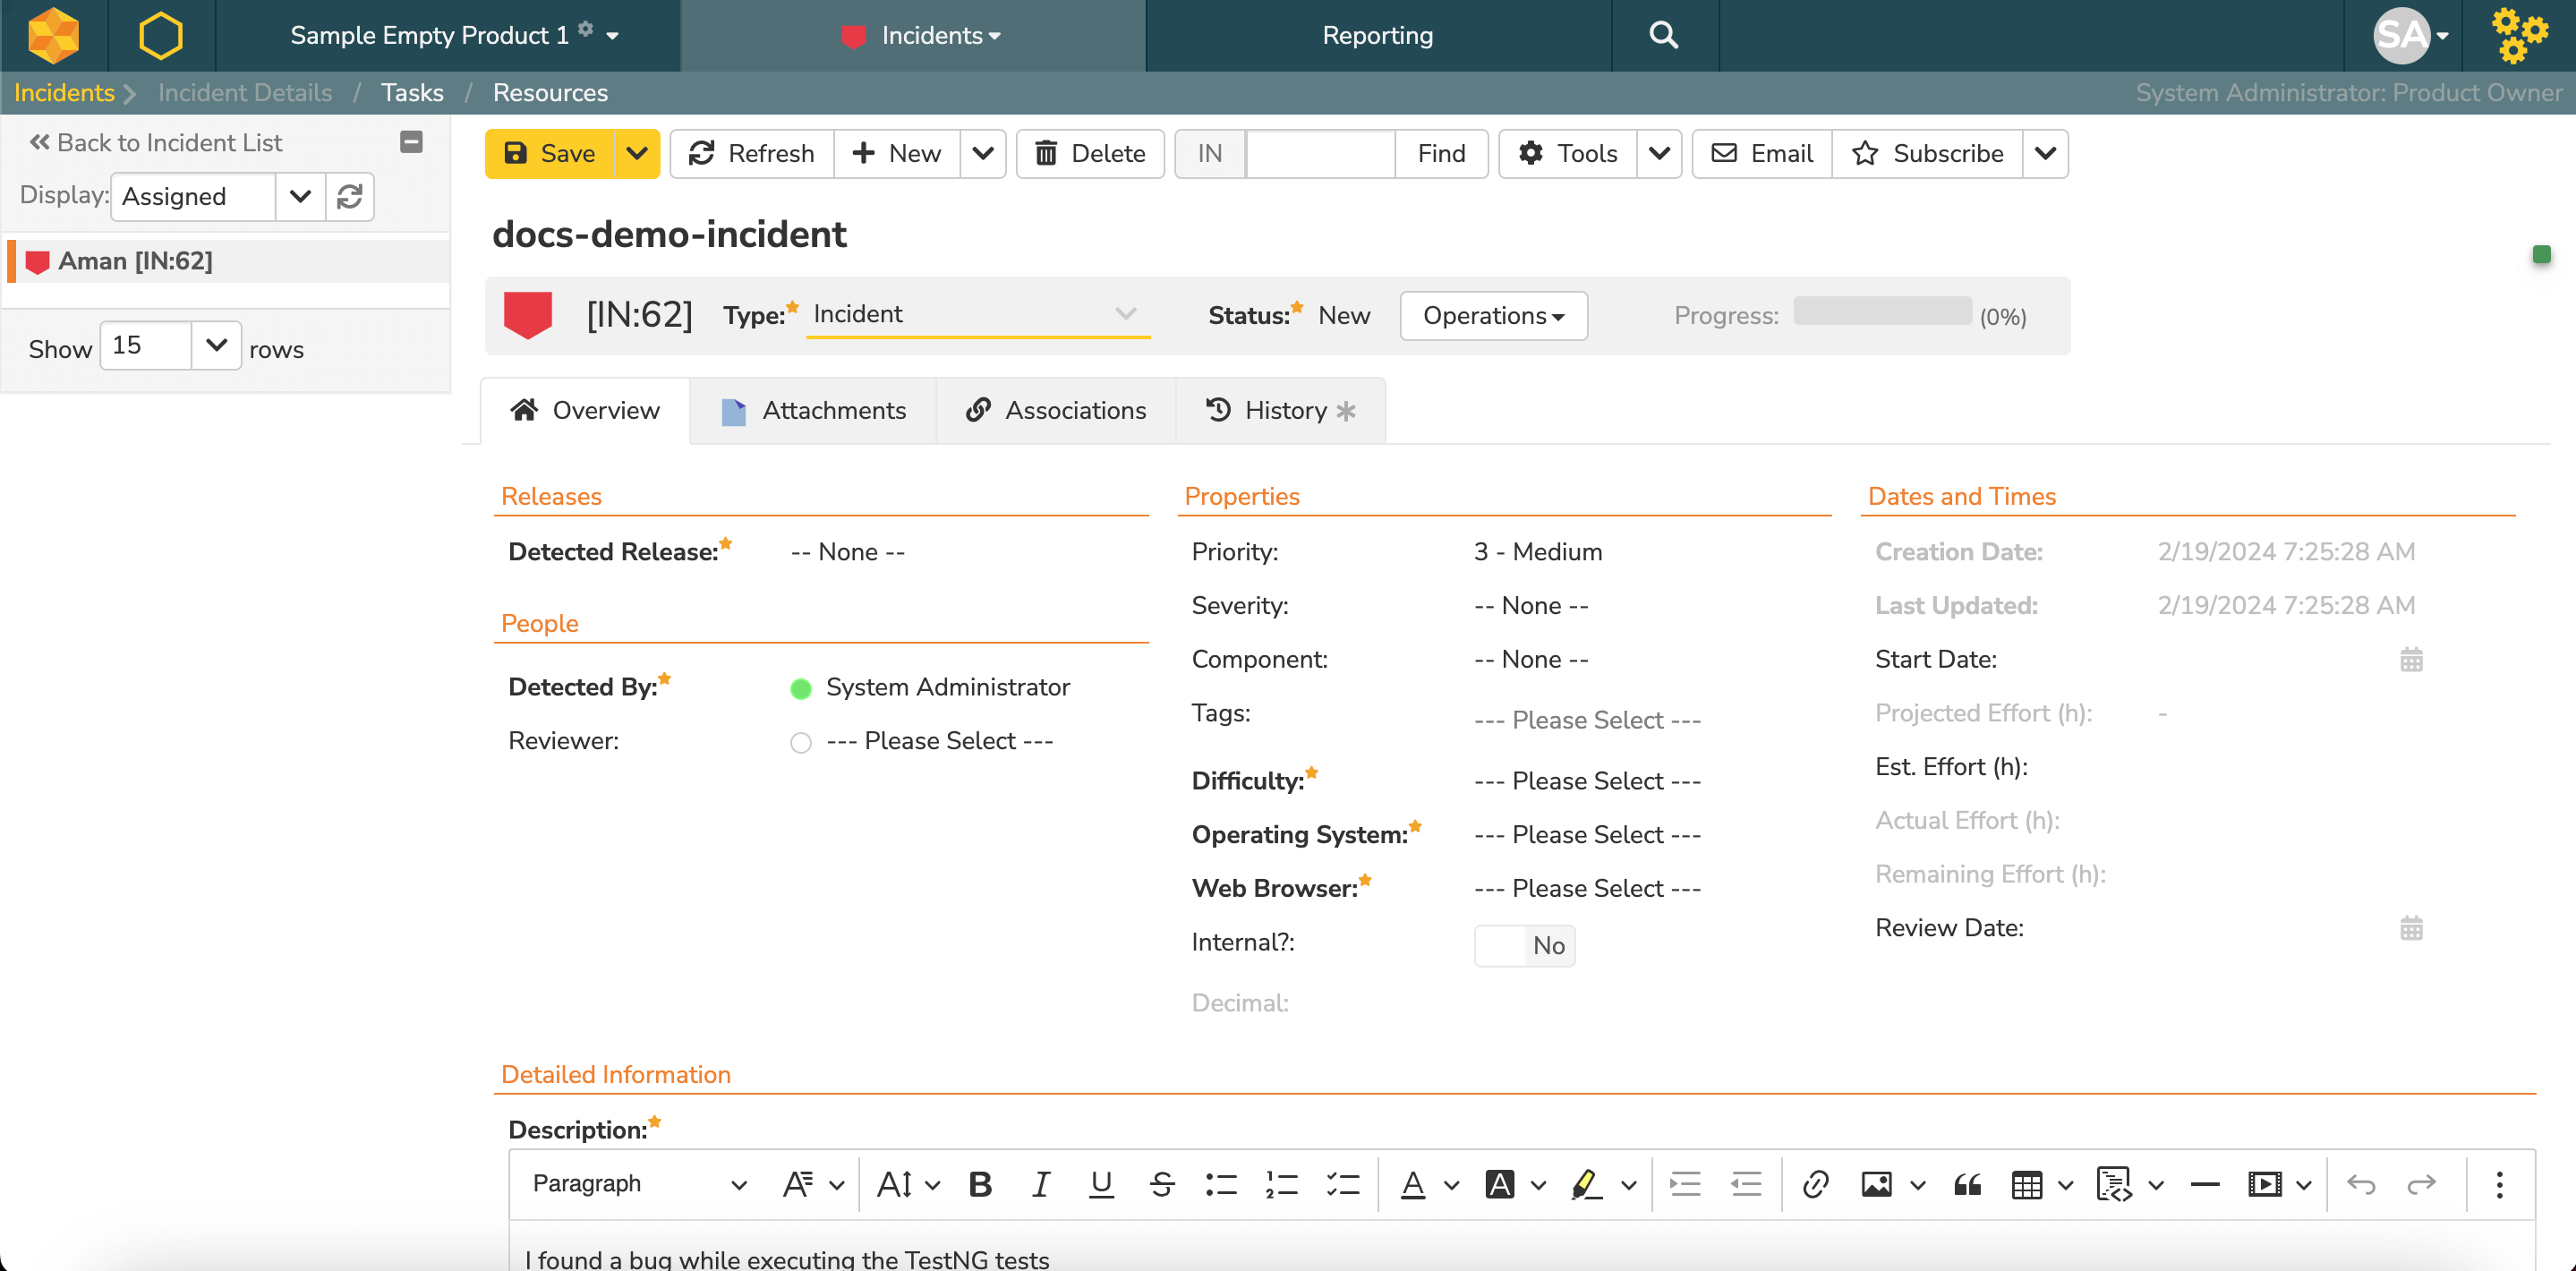The height and width of the screenshot is (1271, 2576).
Task: Click the undo arrow in the editor toolbar
Action: tap(2361, 1184)
